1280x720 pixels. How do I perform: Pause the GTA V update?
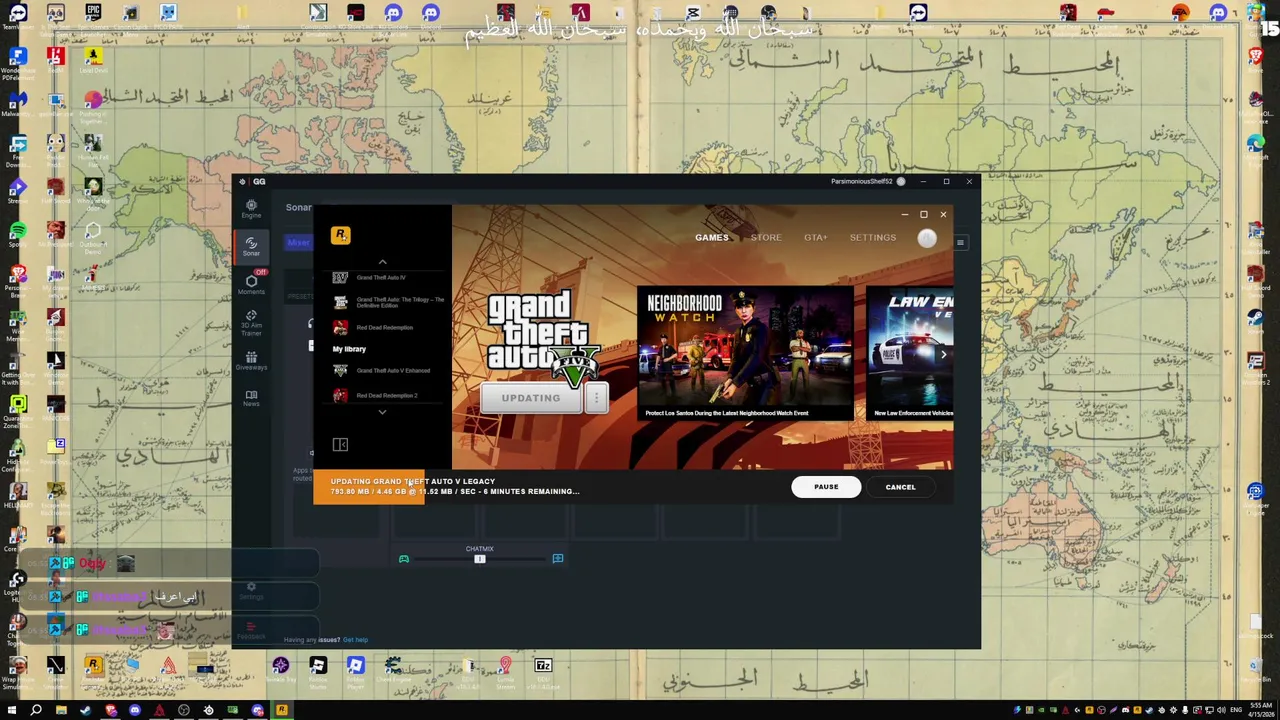coord(826,487)
